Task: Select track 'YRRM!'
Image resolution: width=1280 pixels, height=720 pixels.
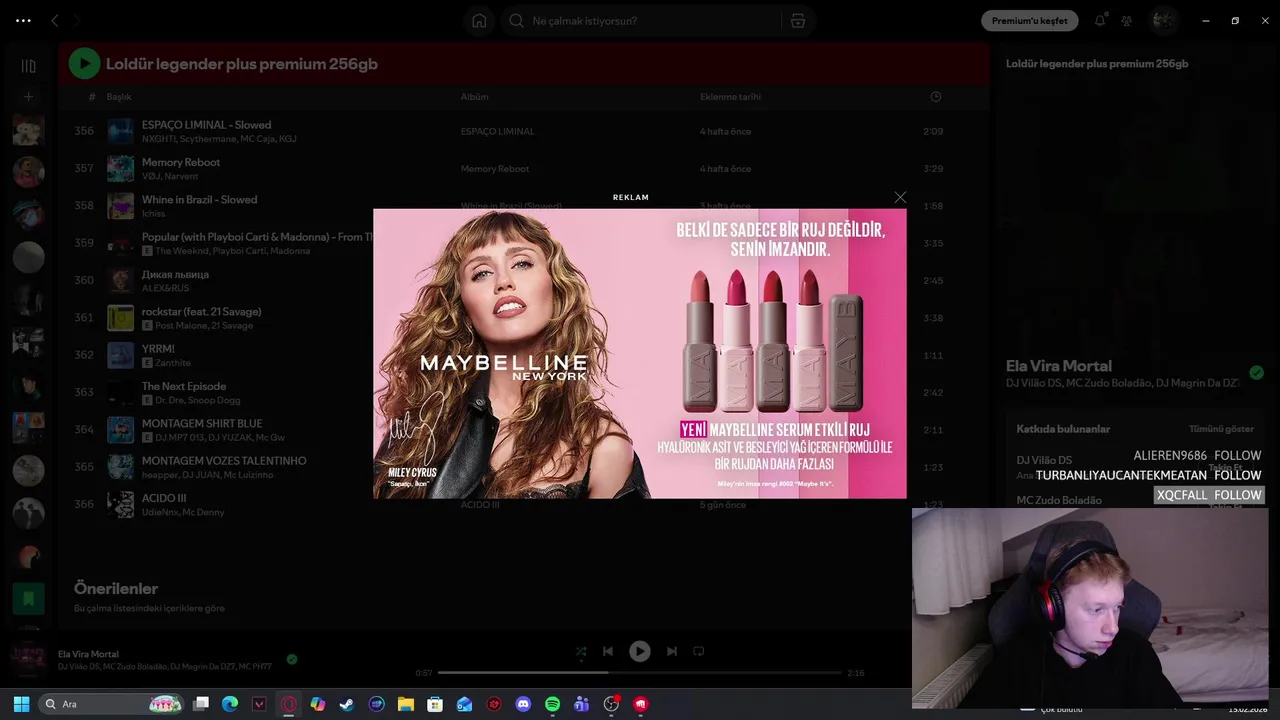Action: point(158,349)
